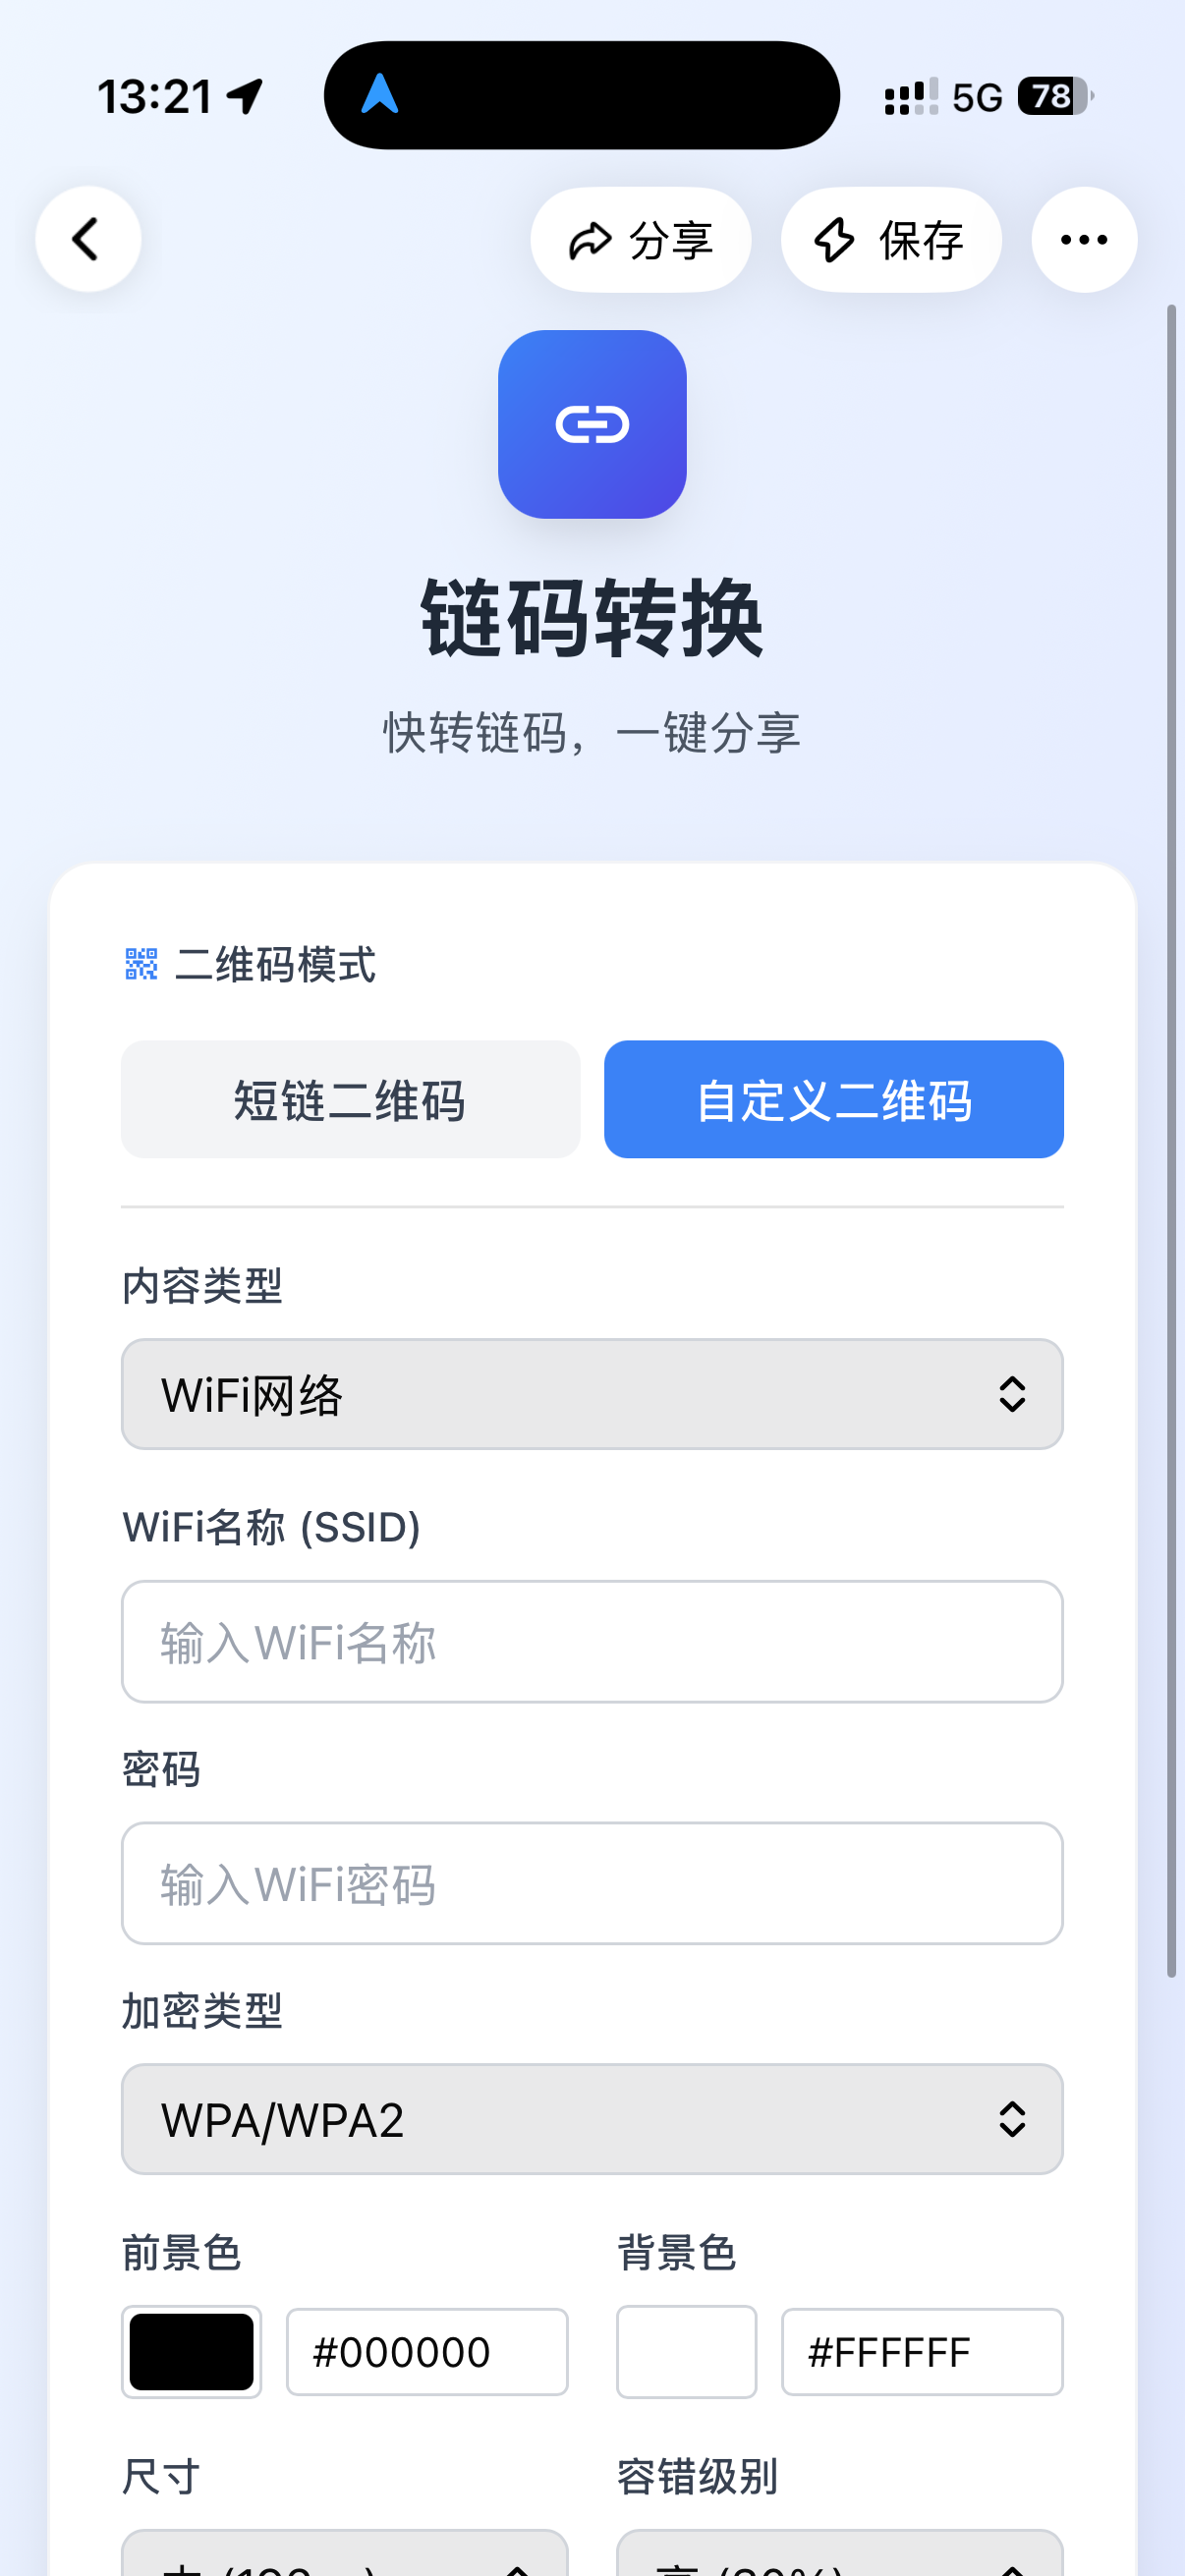Select the 自定义二维码 tab
The image size is (1185, 2576).
pos(833,1099)
